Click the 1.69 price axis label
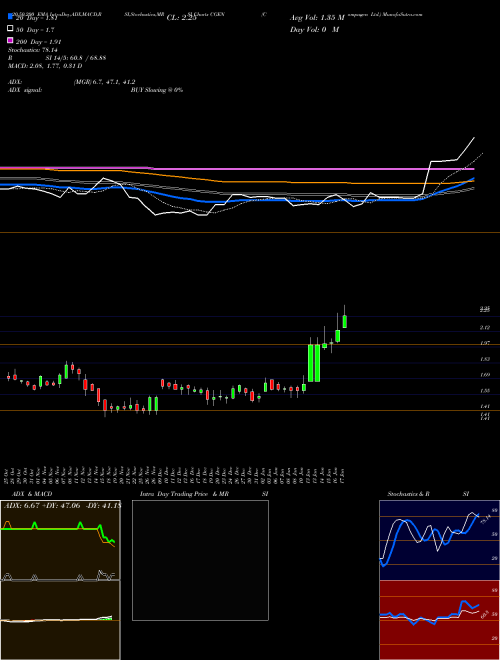This screenshot has width=500, height=660. 485,375
